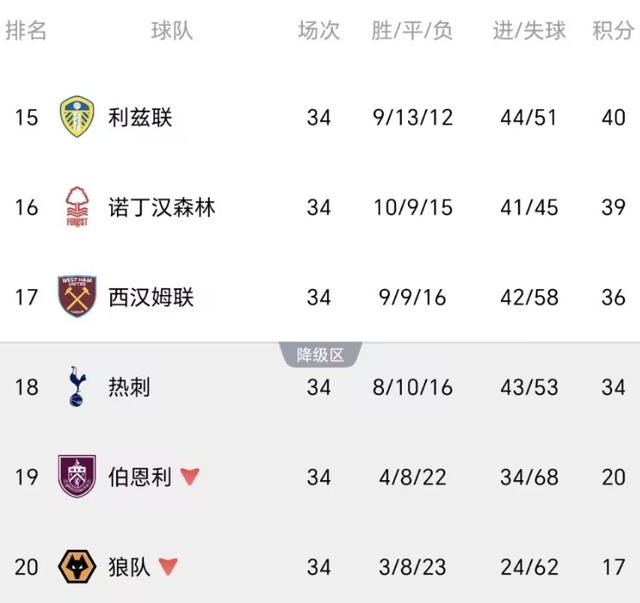Click the Tottenham cockerel crest
Image resolution: width=640 pixels, height=603 pixels.
tap(76, 387)
